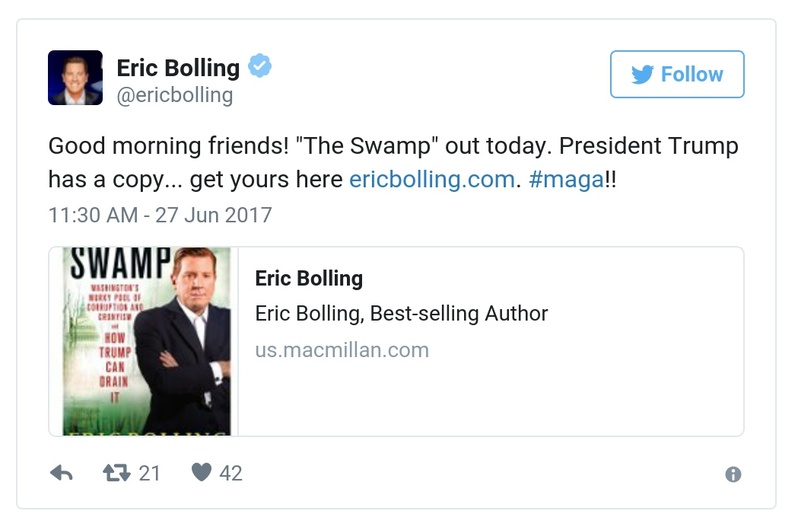Click the us.macmillan.com card domain

click(x=342, y=350)
